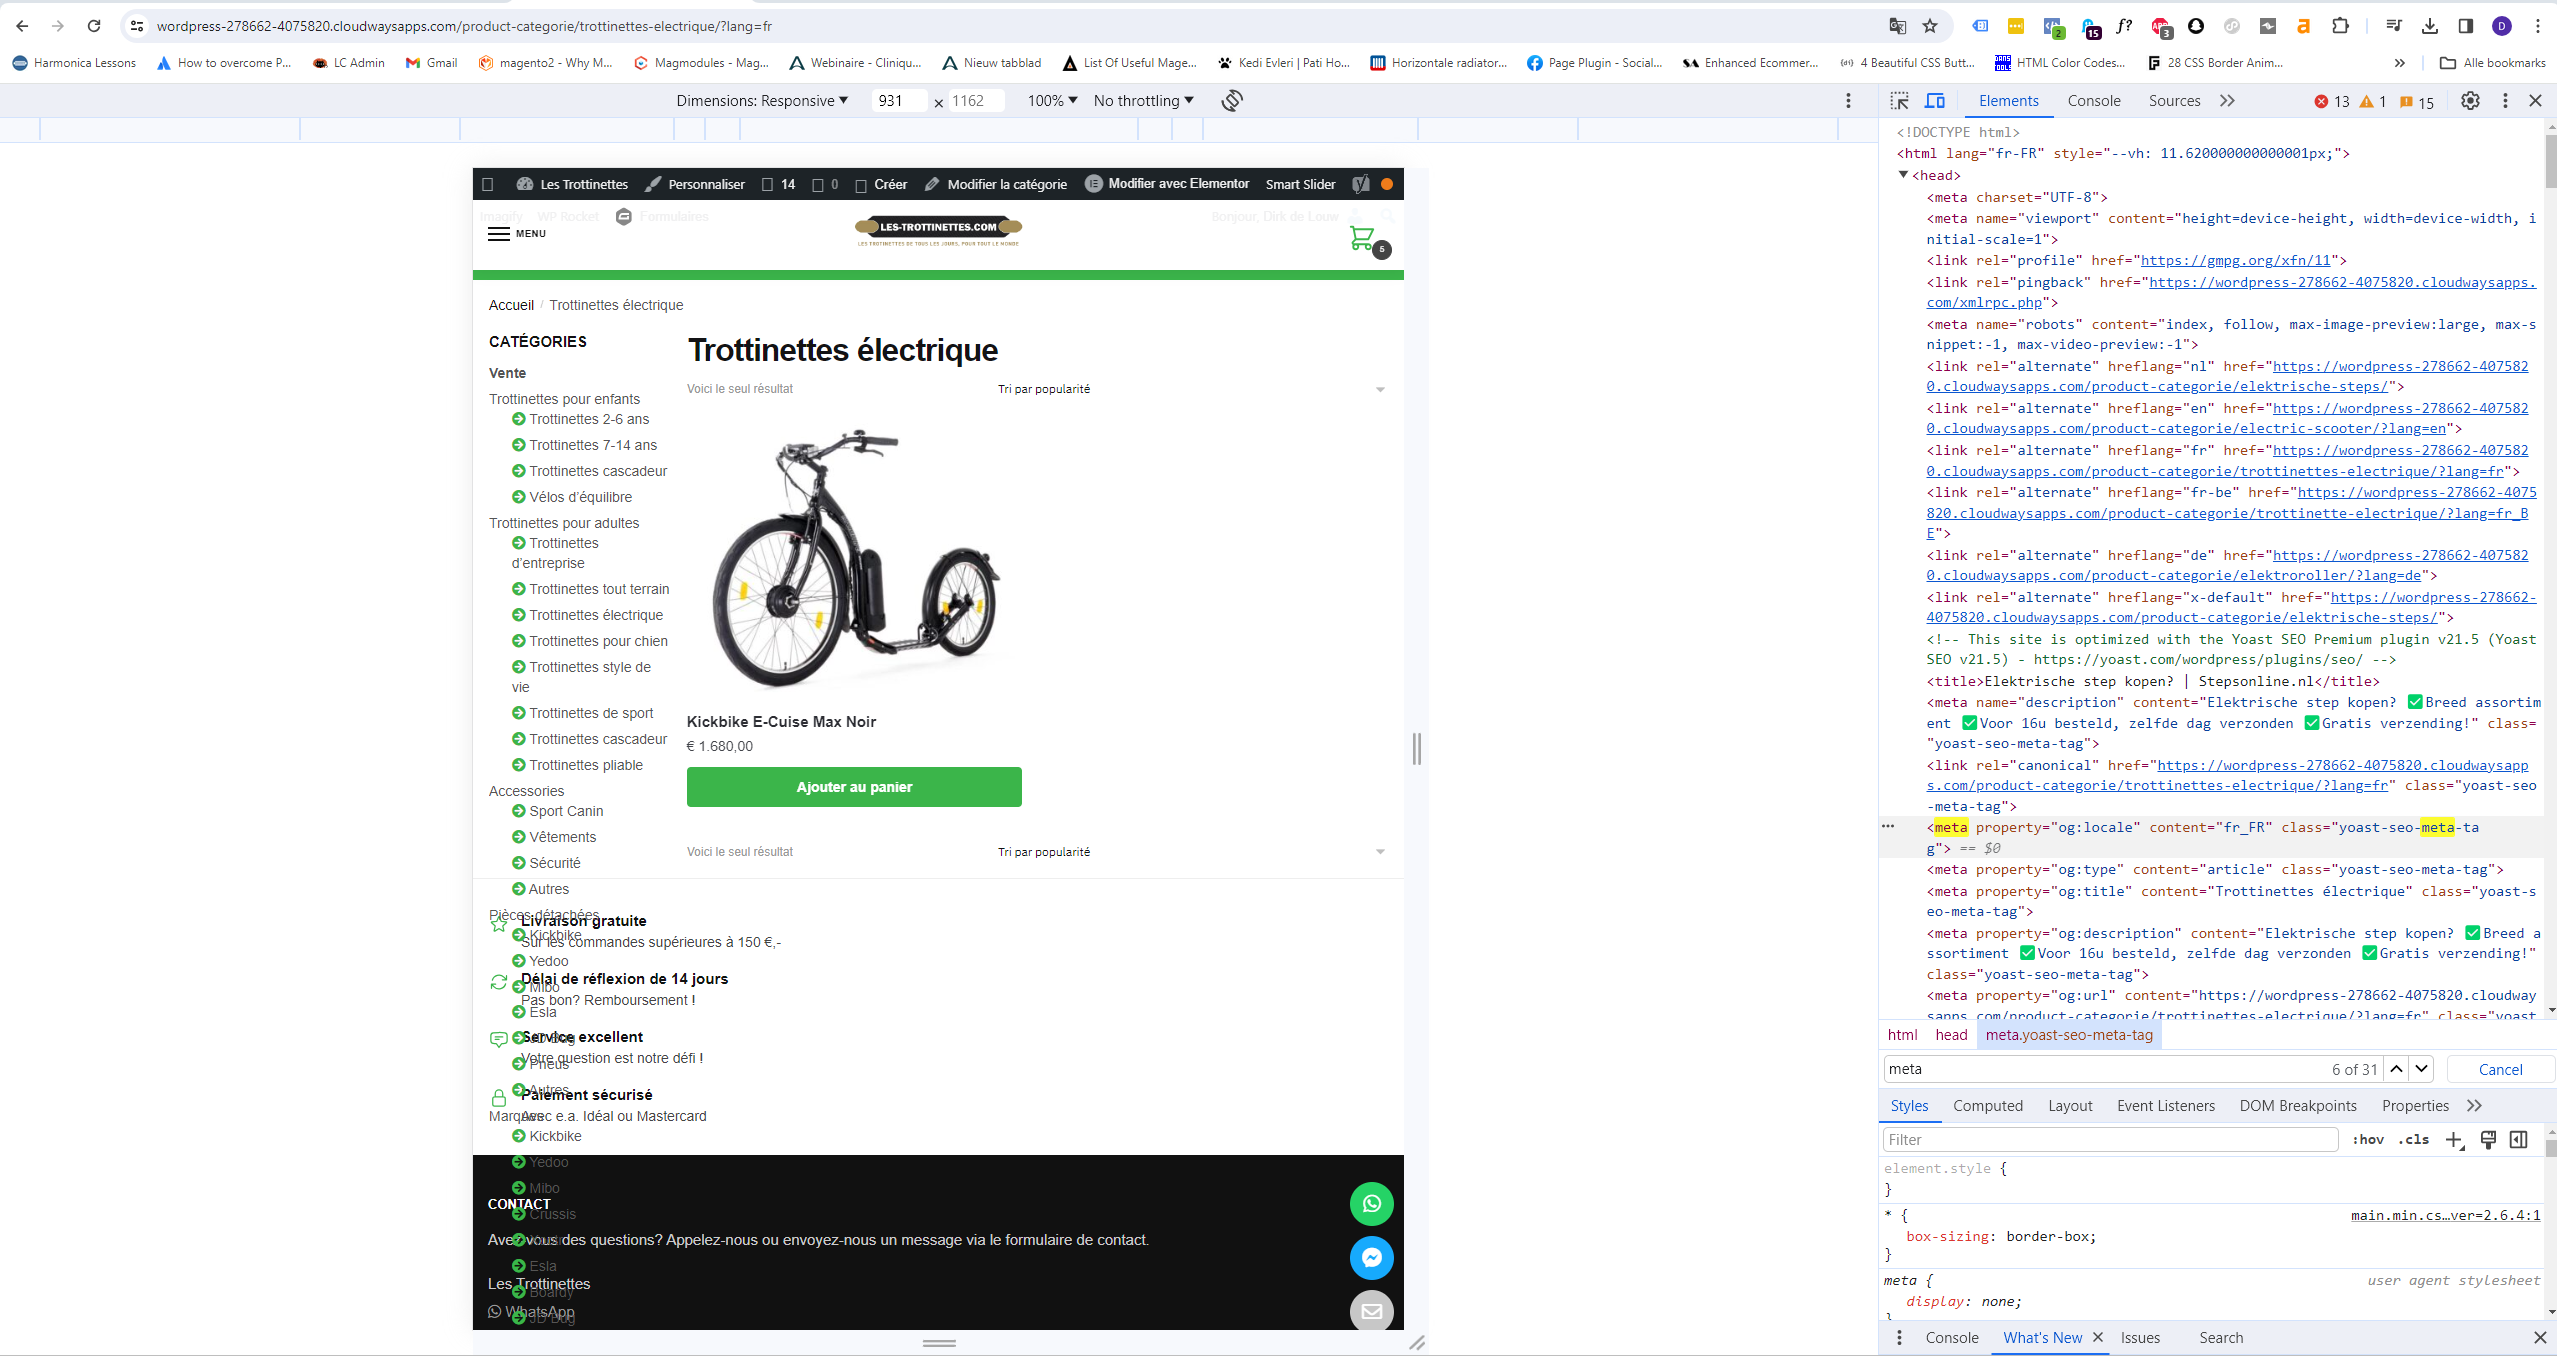Go to previous search result arrow

[x=2397, y=1069]
